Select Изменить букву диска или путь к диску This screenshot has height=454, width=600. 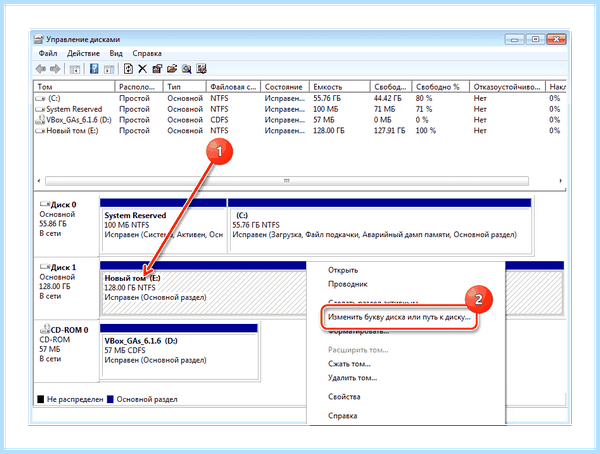399,317
